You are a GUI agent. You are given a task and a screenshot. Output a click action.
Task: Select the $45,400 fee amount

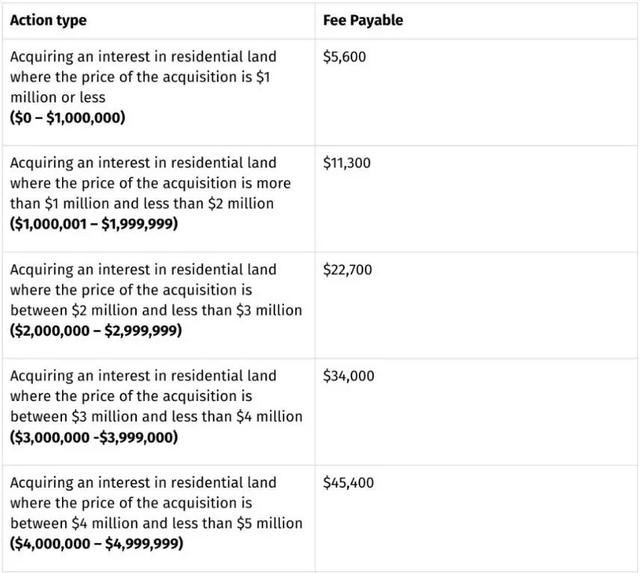pyautogui.click(x=349, y=482)
